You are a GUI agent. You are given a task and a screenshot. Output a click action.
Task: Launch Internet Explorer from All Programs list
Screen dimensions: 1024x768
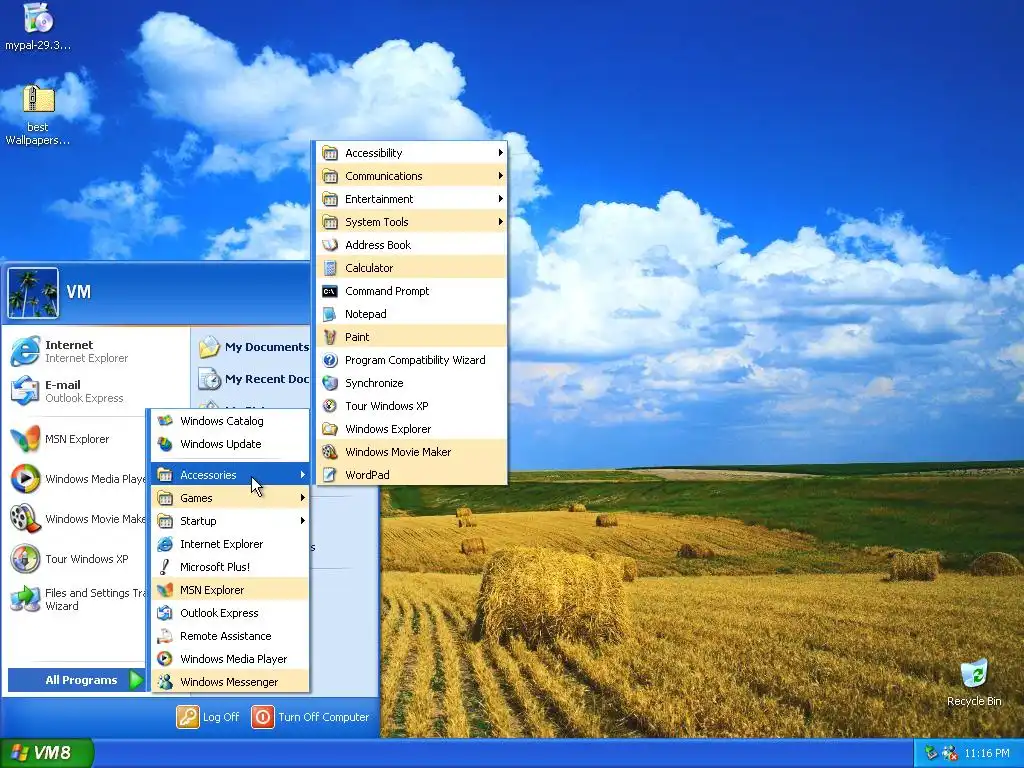230,544
